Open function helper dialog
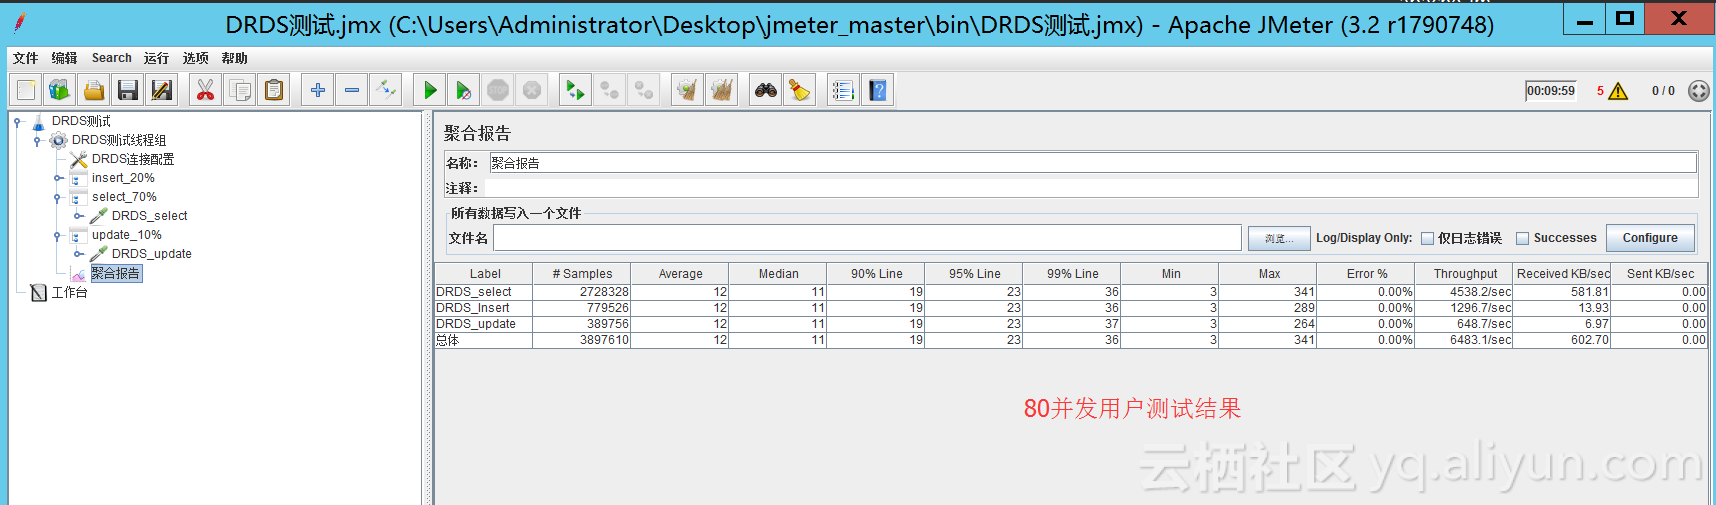The height and width of the screenshot is (505, 1716). click(x=844, y=91)
